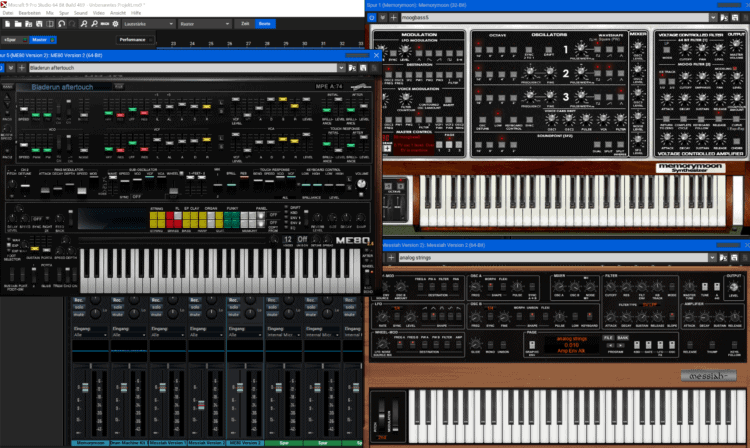The width and height of the screenshot is (750, 448).
Task: Click Memorymoon save preset disk icon
Action: coord(735,18)
